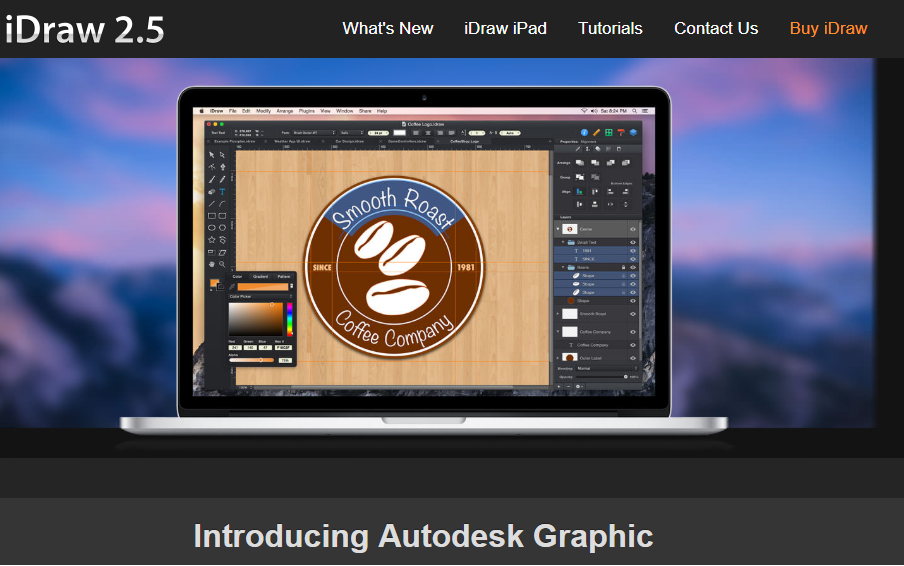
Task: Pick a color with the eyedropper icon
Action: (x=232, y=286)
